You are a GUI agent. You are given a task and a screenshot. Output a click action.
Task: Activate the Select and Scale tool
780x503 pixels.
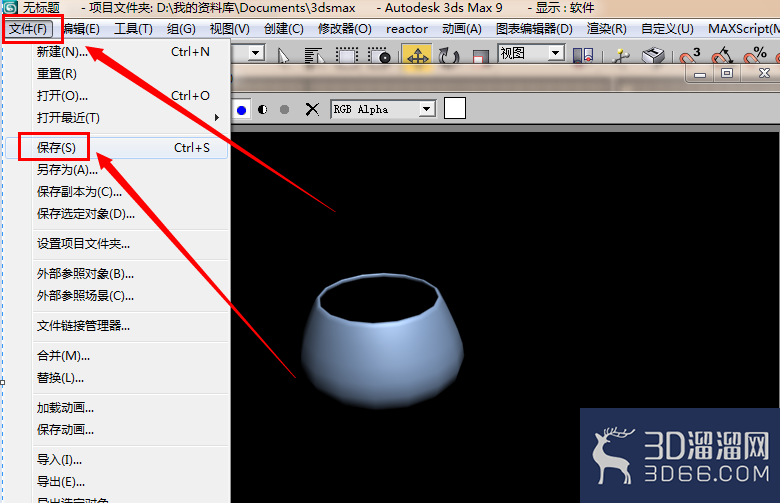[x=479, y=56]
